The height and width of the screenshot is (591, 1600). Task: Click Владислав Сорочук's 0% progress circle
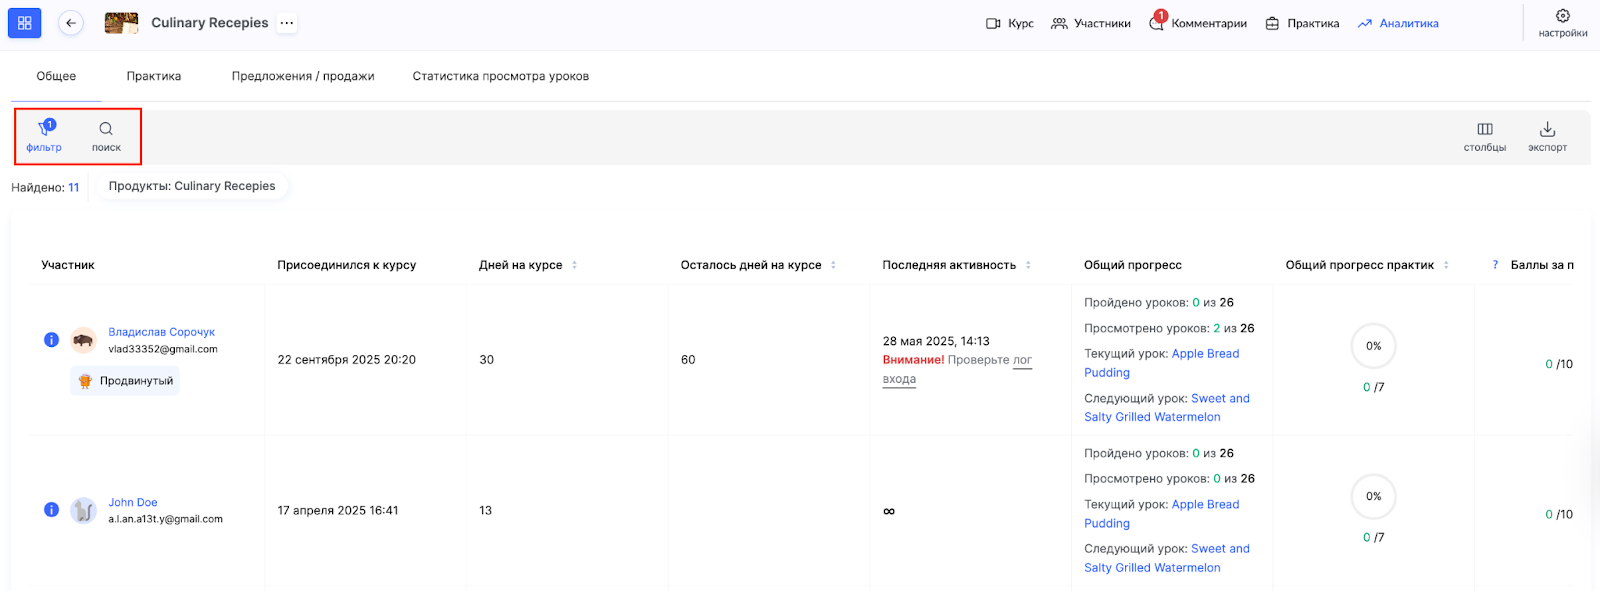click(x=1373, y=346)
